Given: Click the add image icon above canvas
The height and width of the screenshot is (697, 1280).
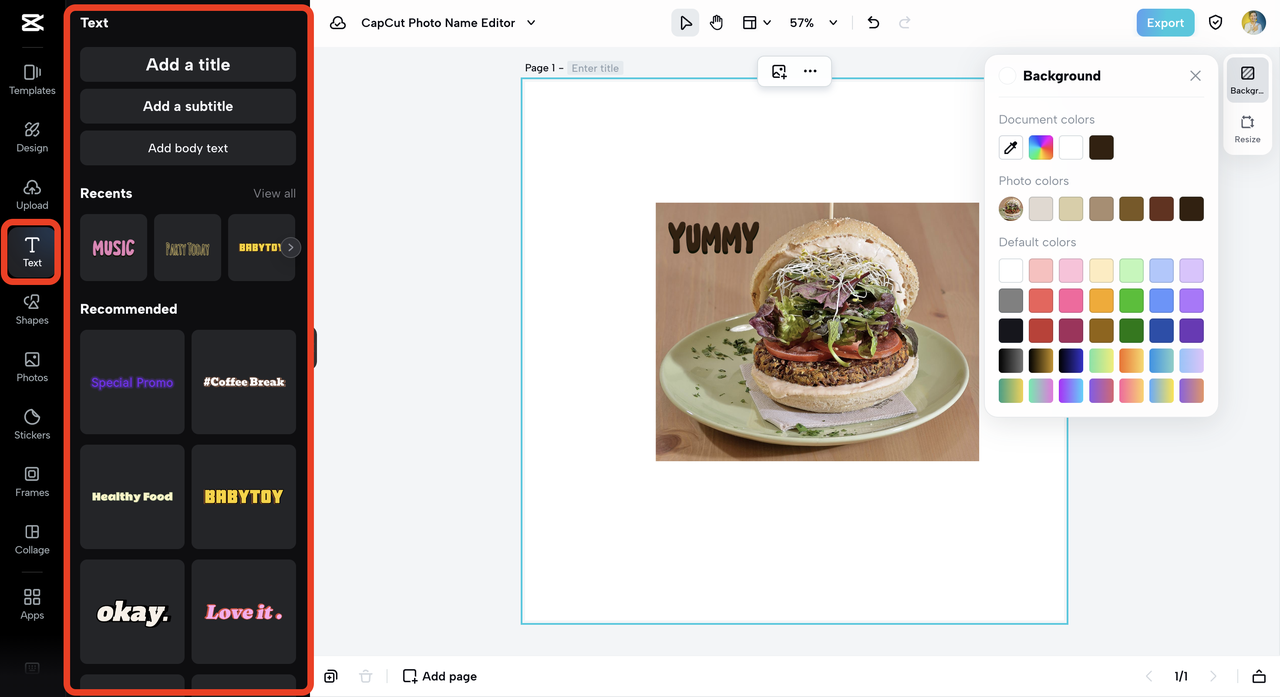Looking at the screenshot, I should [x=779, y=72].
